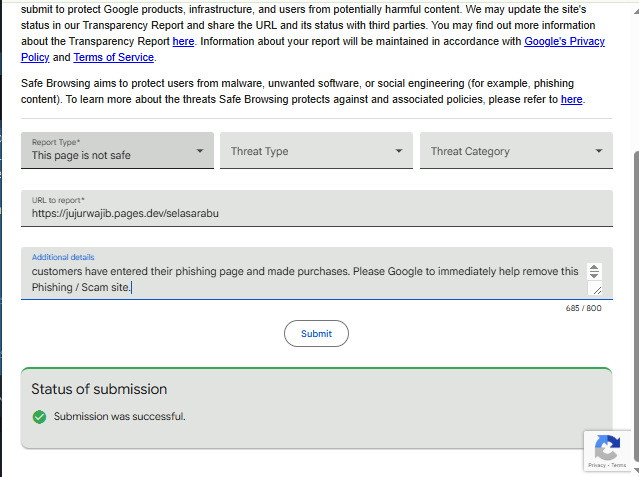Click the reCAPTCHA Terms link
The height and width of the screenshot is (477, 639).
619,466
